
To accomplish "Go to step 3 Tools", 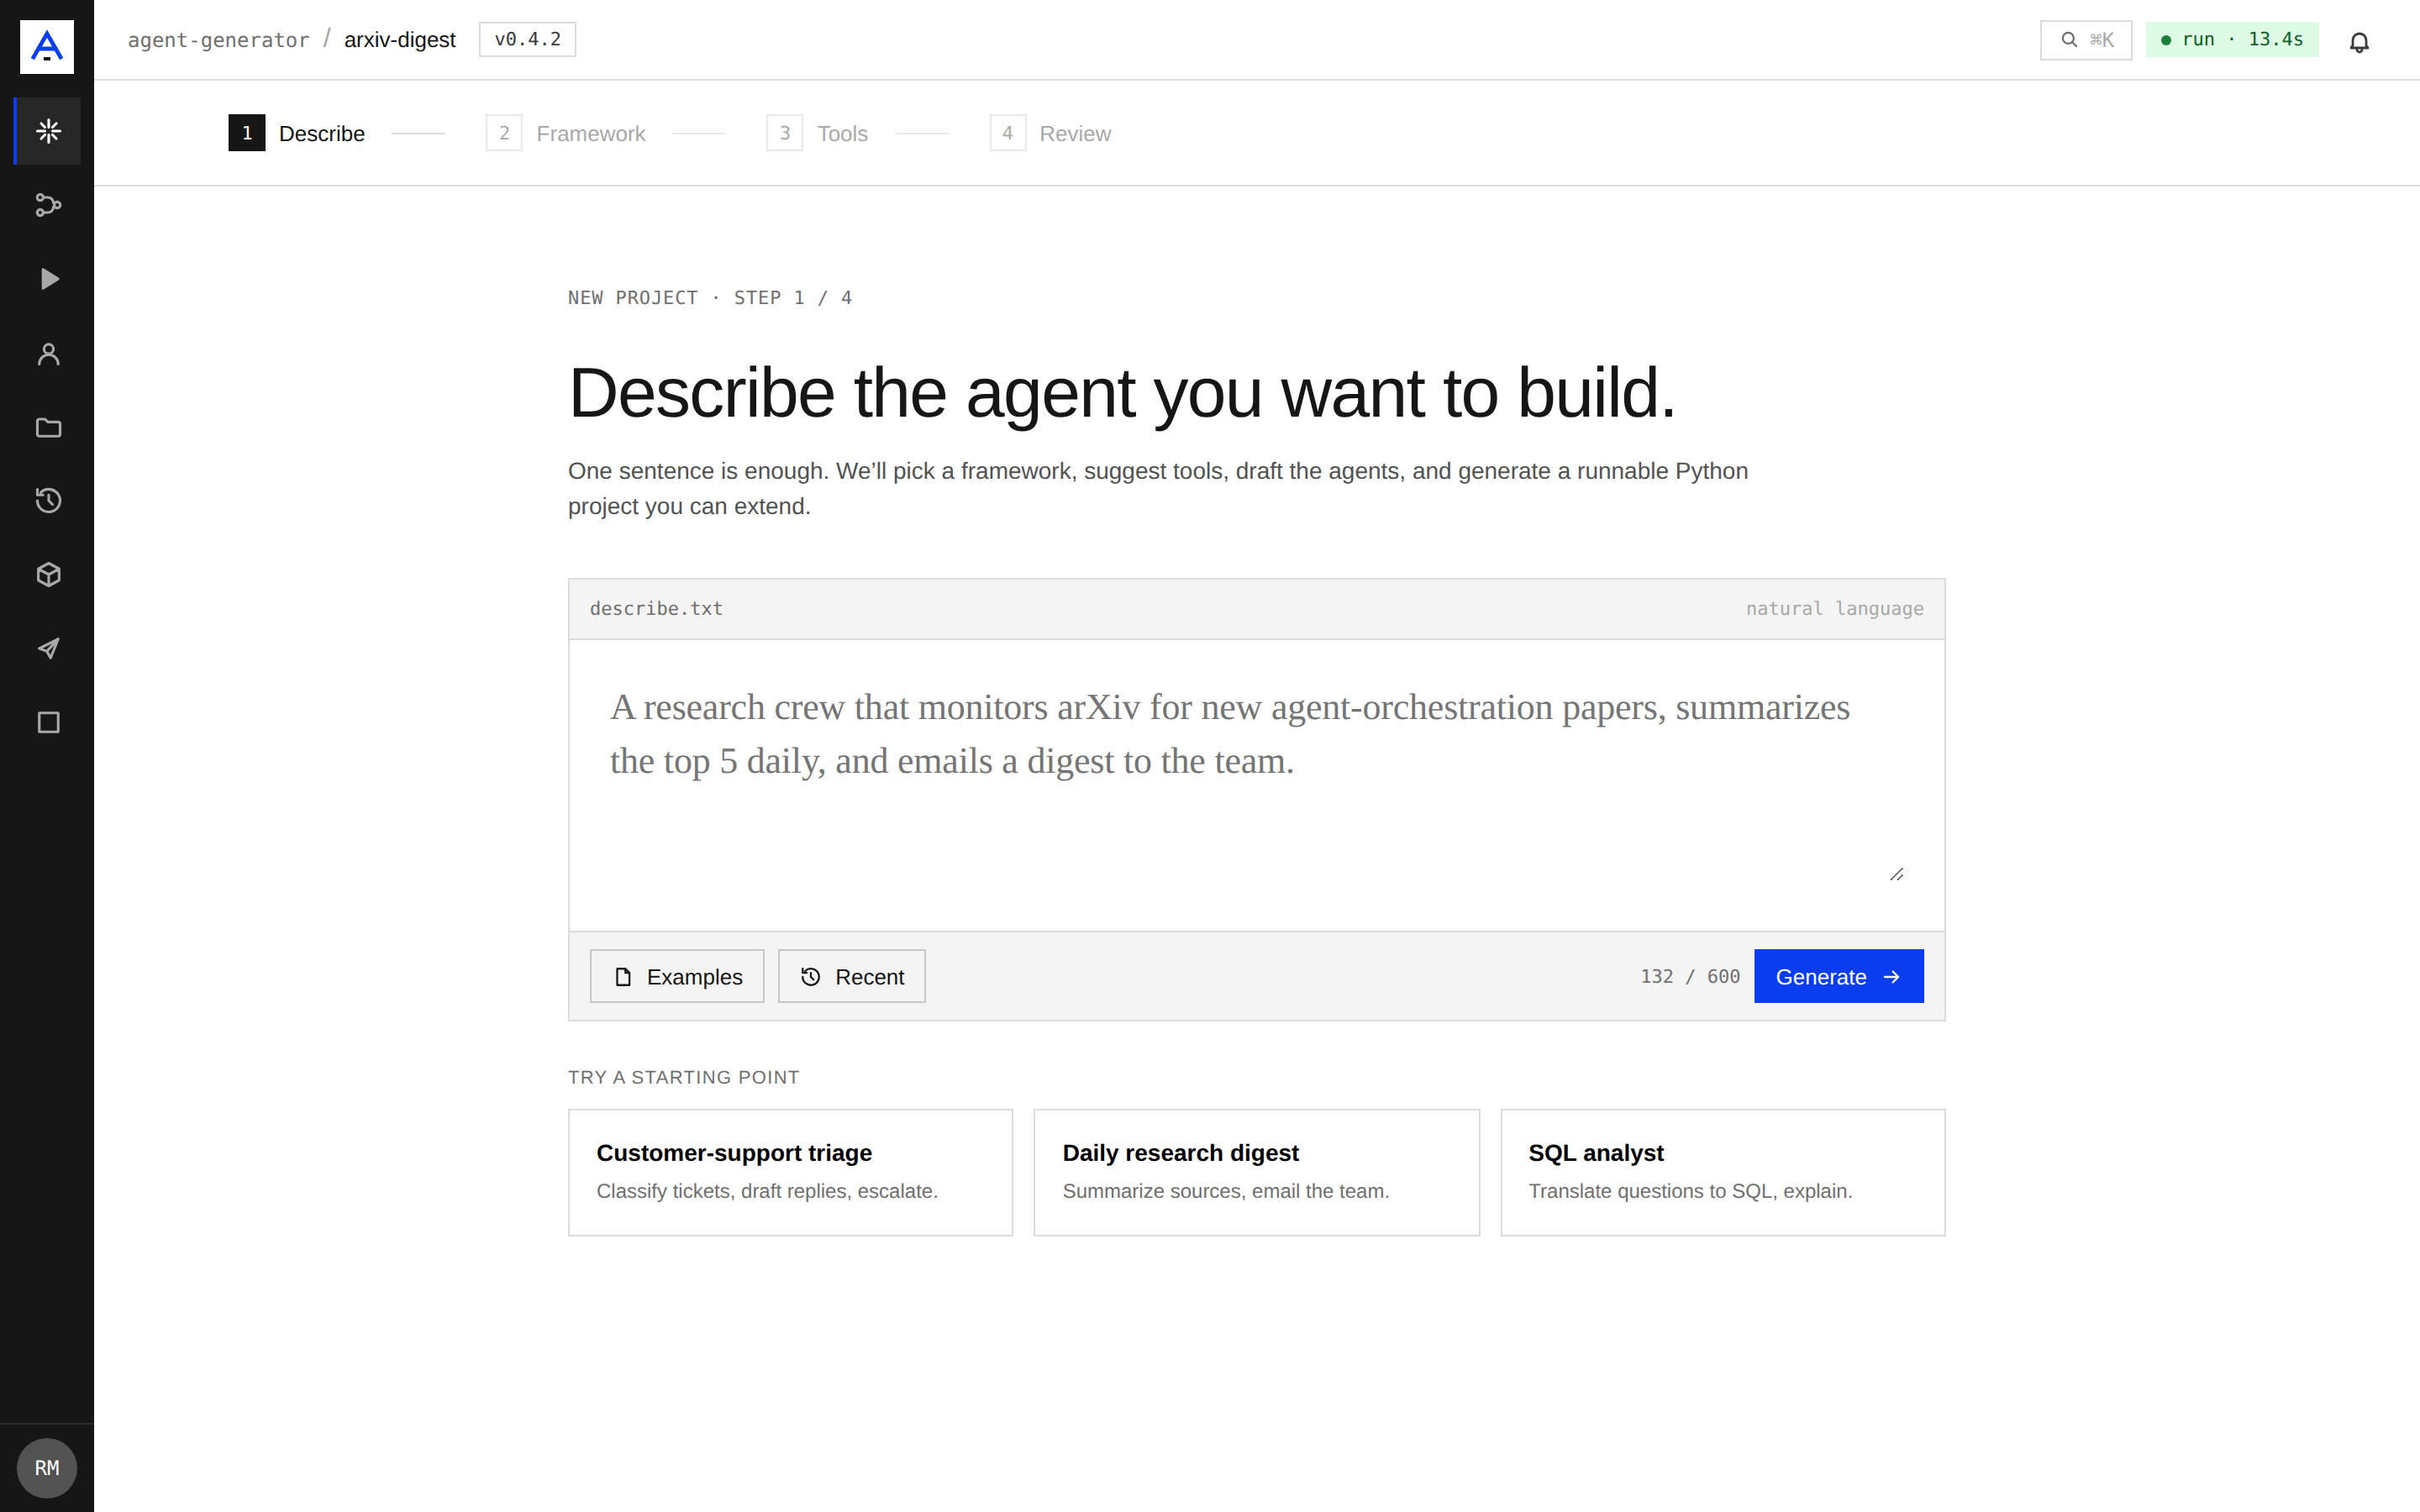I will pyautogui.click(x=817, y=133).
